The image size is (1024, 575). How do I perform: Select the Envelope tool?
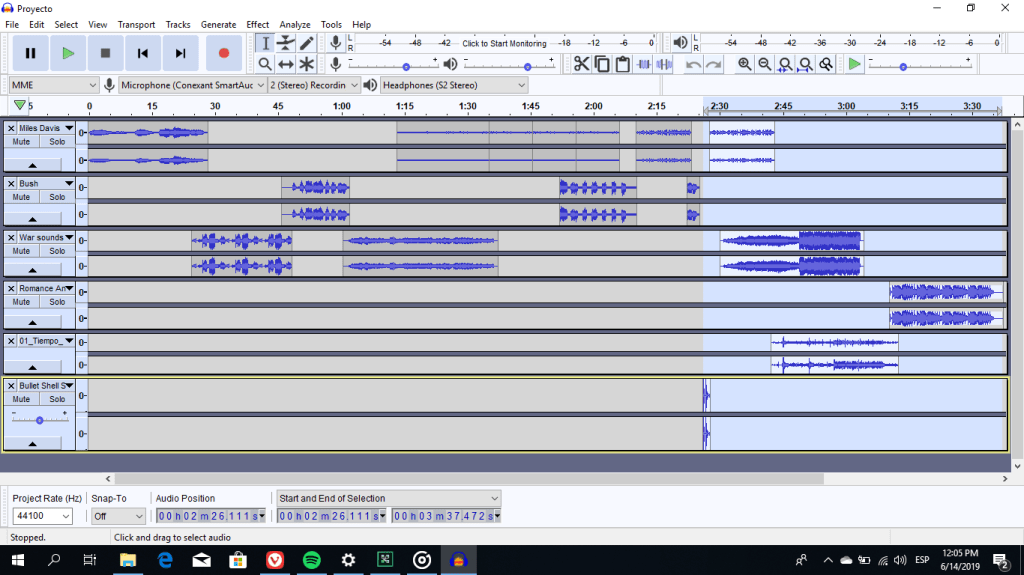point(286,43)
